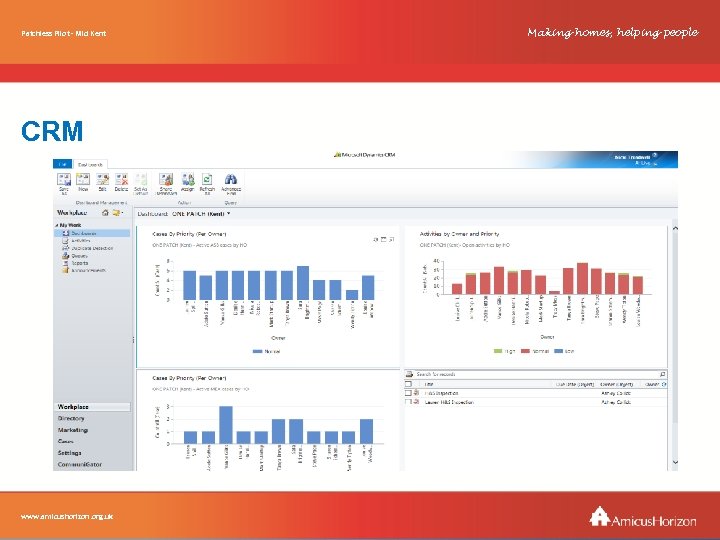Click the Assign icon in ribbon

(187, 179)
